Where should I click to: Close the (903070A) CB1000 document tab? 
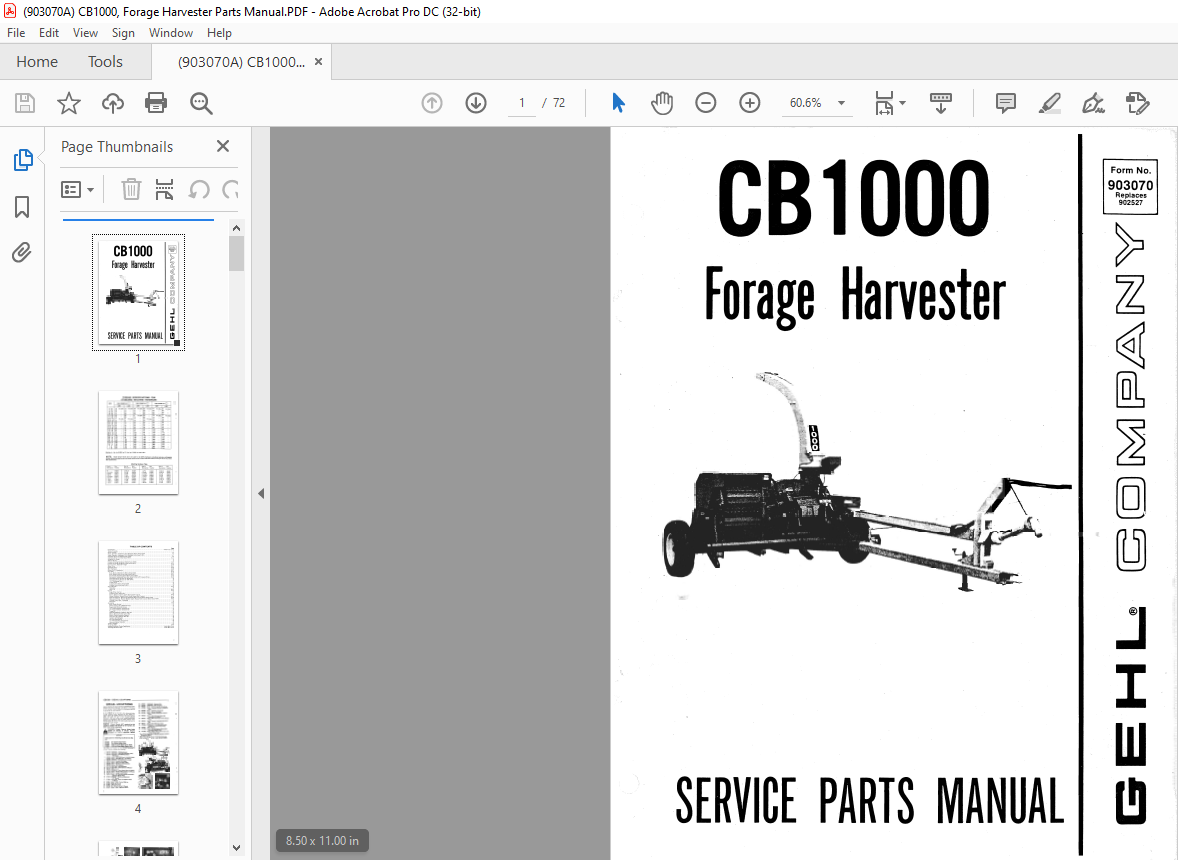pyautogui.click(x=319, y=62)
